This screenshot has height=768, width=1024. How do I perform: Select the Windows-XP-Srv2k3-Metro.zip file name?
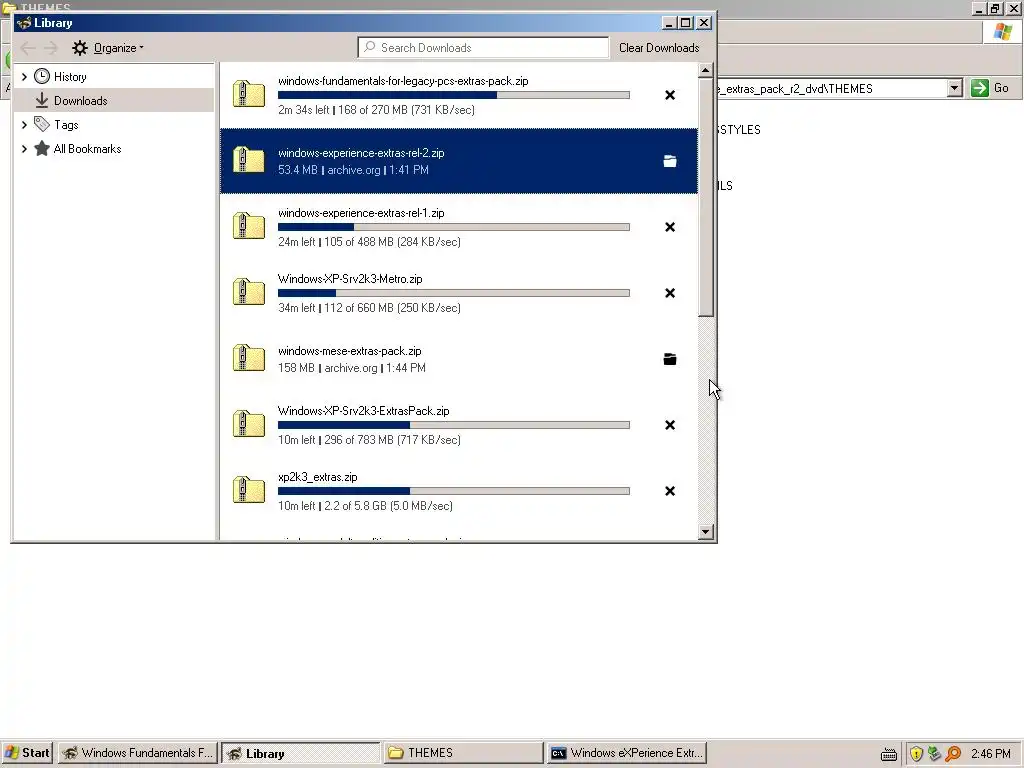point(350,279)
